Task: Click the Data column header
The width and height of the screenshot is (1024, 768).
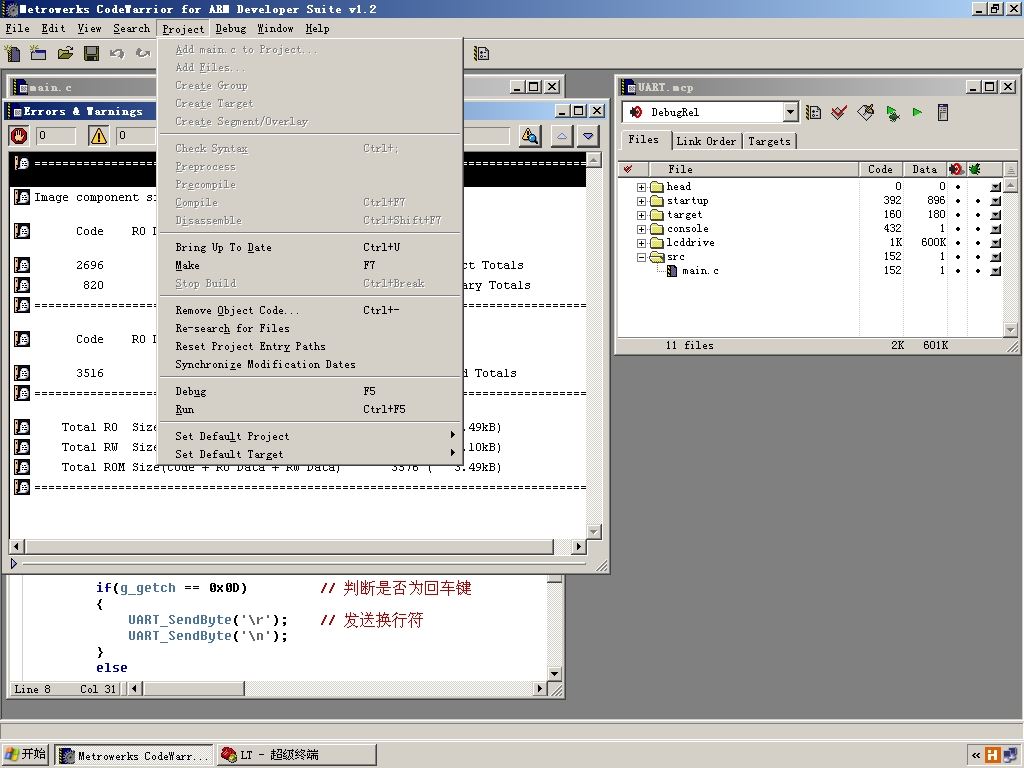Action: coord(925,169)
